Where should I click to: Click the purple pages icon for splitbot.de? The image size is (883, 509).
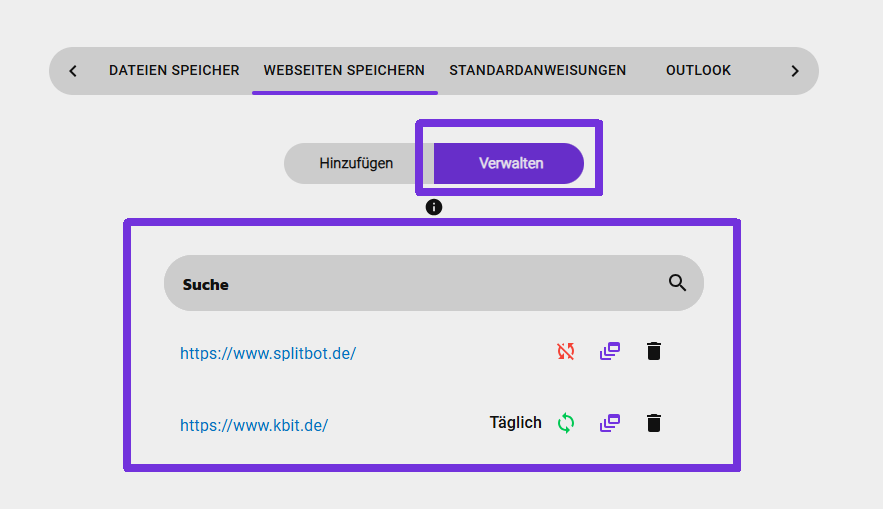click(610, 351)
